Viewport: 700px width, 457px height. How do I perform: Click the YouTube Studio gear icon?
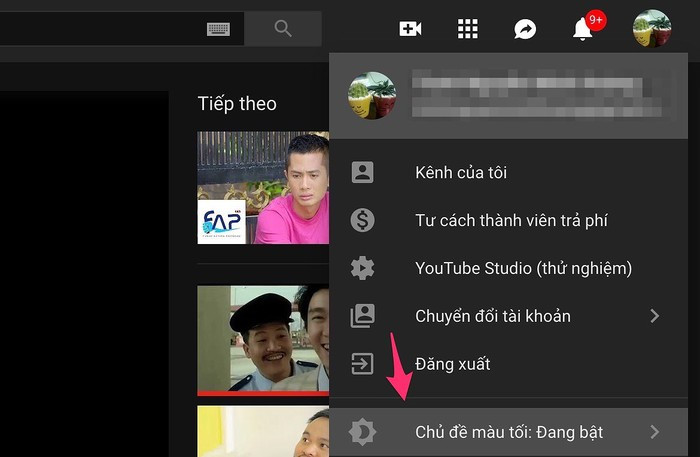[362, 268]
